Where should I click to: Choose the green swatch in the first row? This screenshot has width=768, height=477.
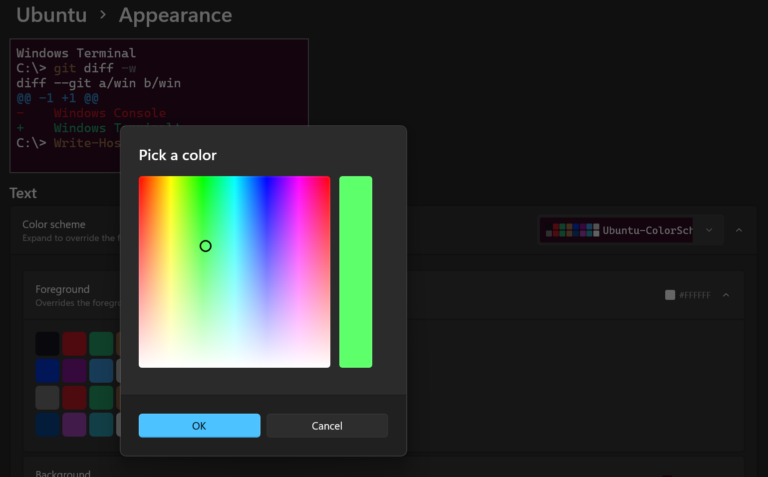point(101,344)
